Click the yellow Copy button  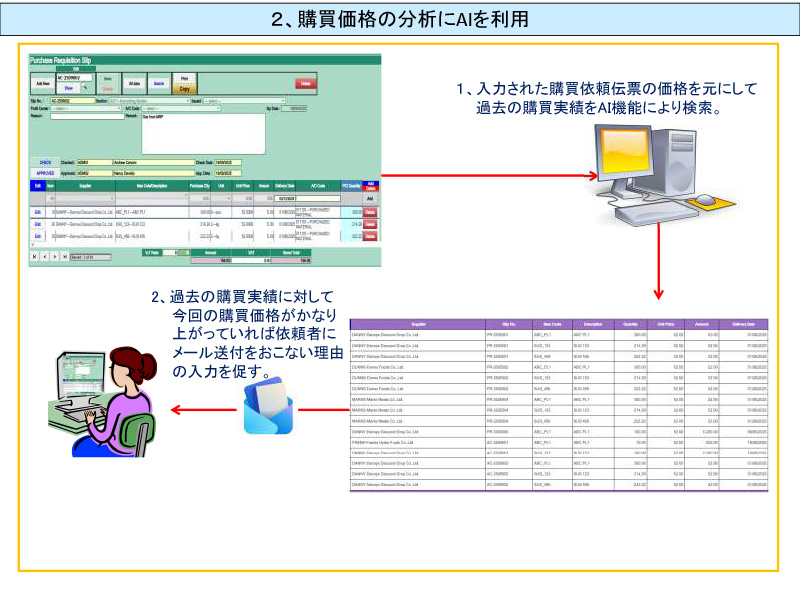point(184,88)
